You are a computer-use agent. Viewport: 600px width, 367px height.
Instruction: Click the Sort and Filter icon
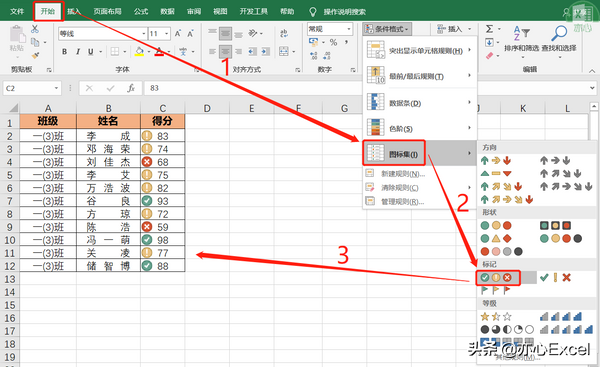522,34
